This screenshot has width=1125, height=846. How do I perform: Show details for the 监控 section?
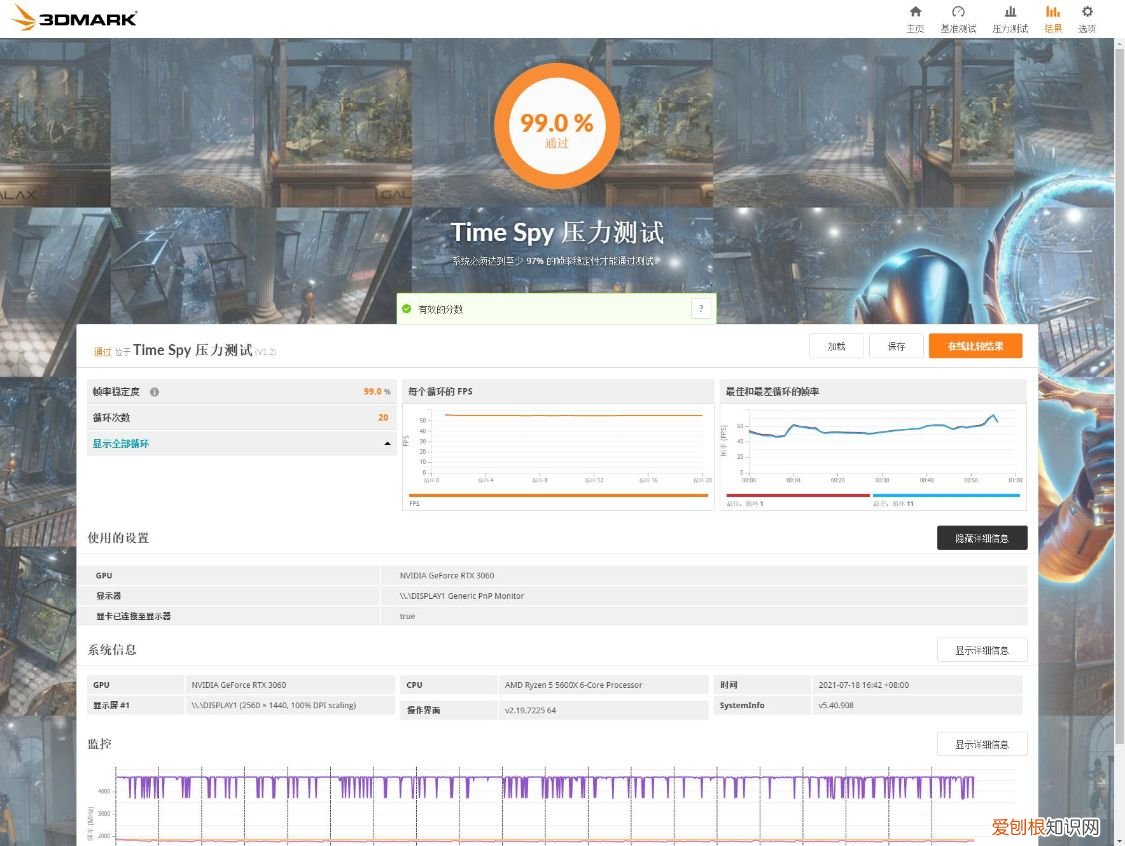[981, 744]
